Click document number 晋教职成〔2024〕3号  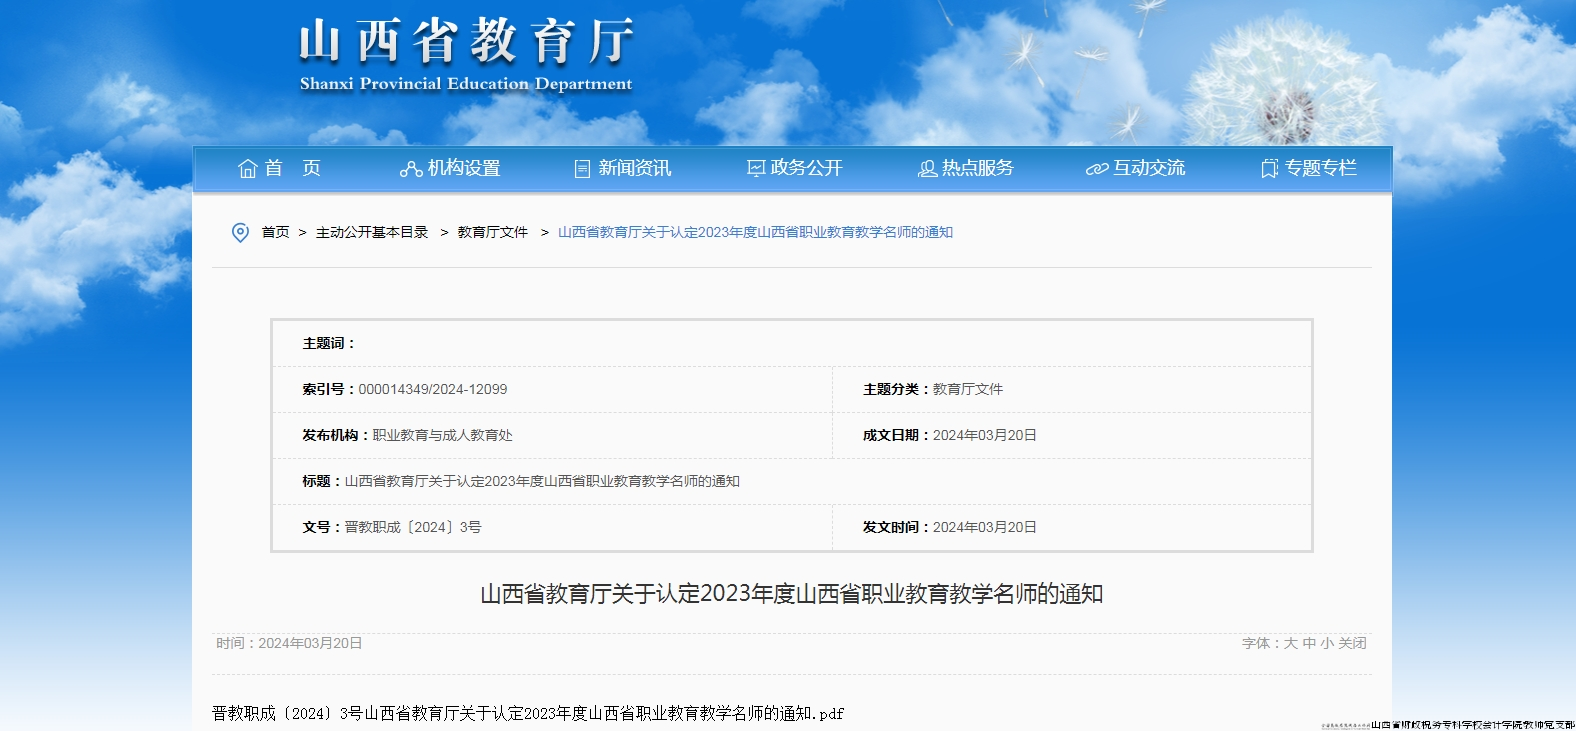(413, 527)
